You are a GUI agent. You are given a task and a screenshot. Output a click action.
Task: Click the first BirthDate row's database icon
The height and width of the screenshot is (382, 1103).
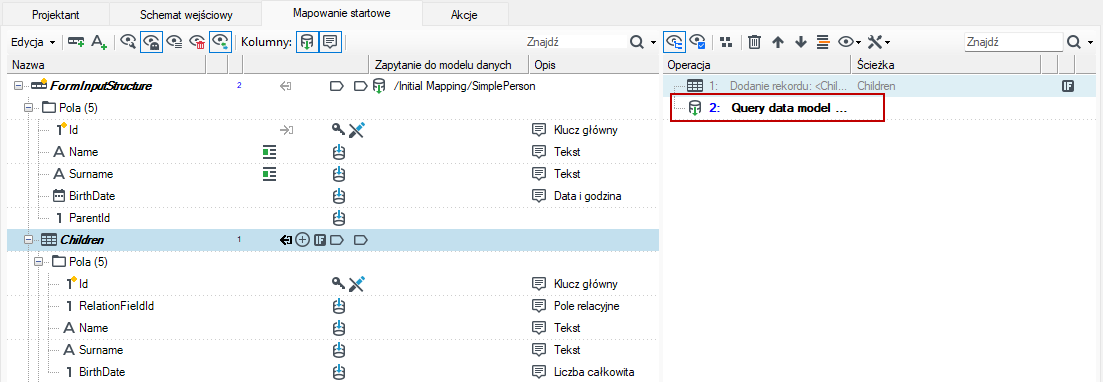(339, 196)
